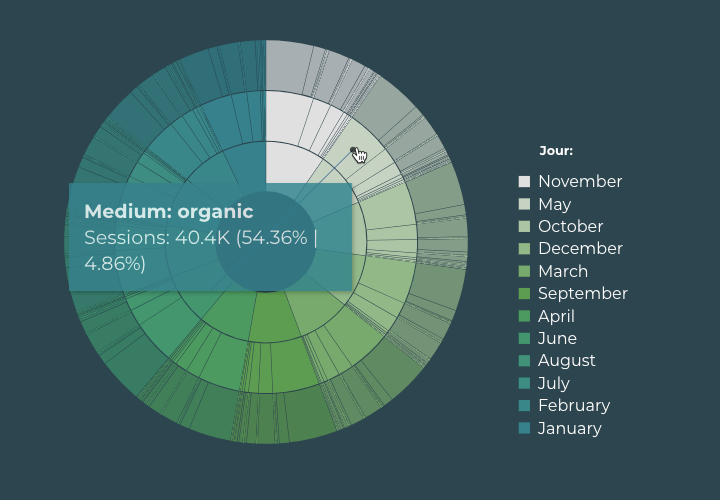Click the April legend color square
Viewport: 720px width, 500px height.
tap(524, 316)
